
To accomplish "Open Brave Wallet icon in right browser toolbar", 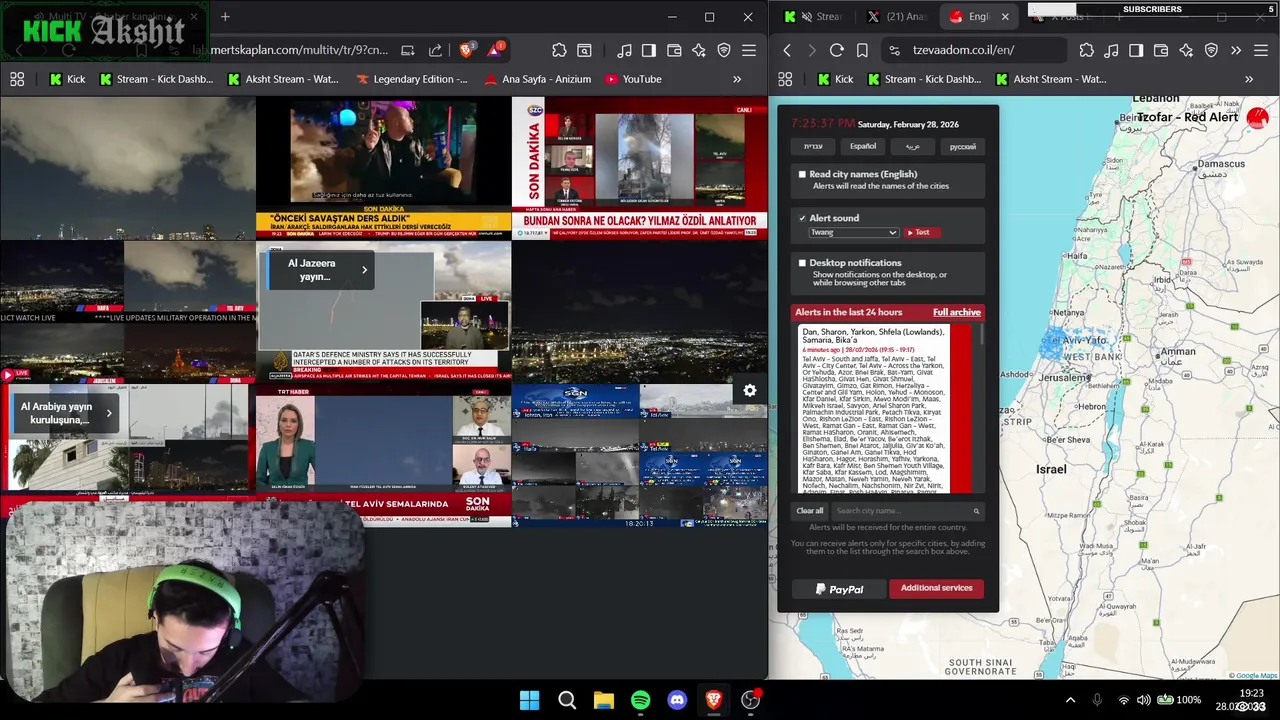I will pyautogui.click(x=1161, y=50).
